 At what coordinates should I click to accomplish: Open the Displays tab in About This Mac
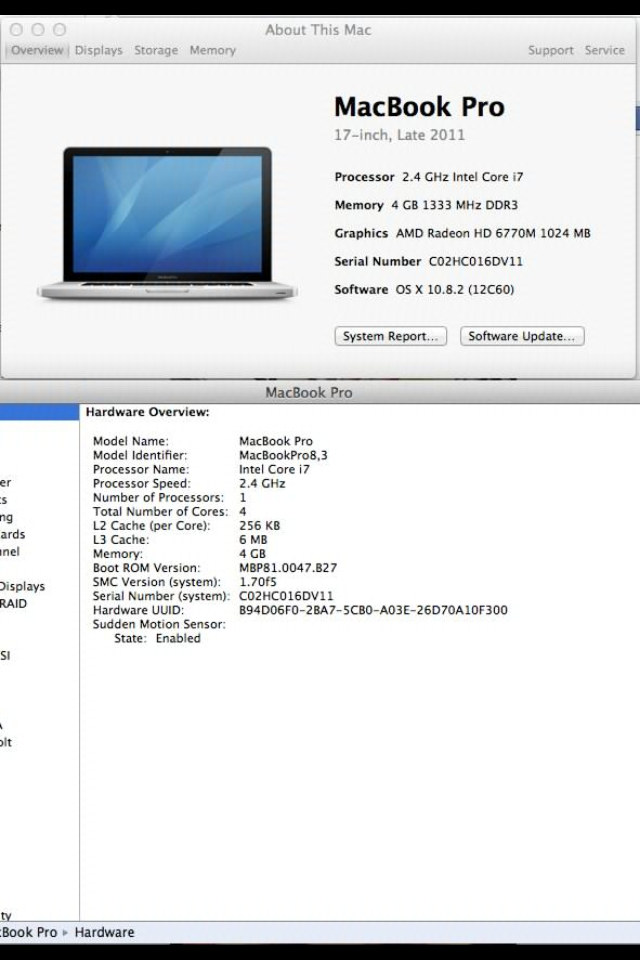(x=98, y=50)
